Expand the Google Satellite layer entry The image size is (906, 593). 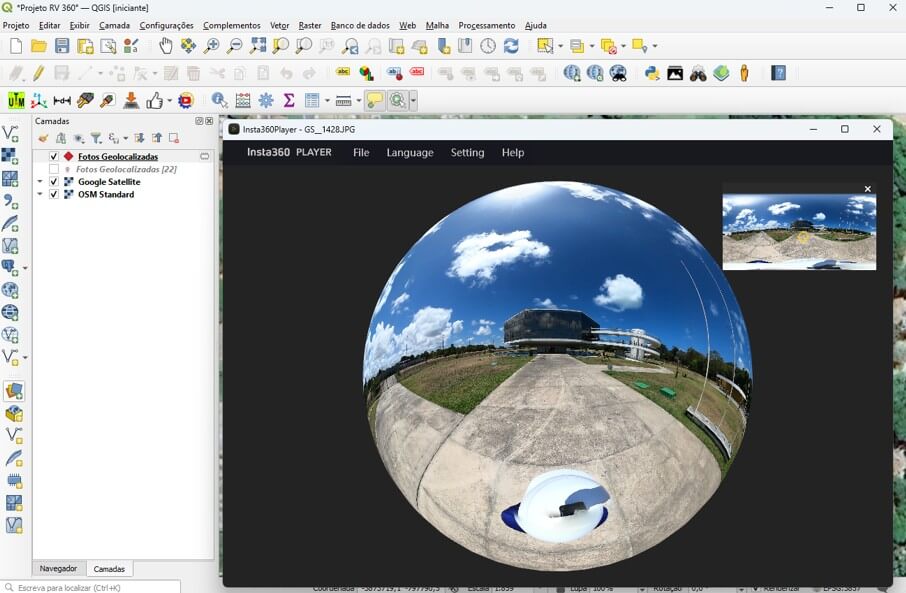40,181
